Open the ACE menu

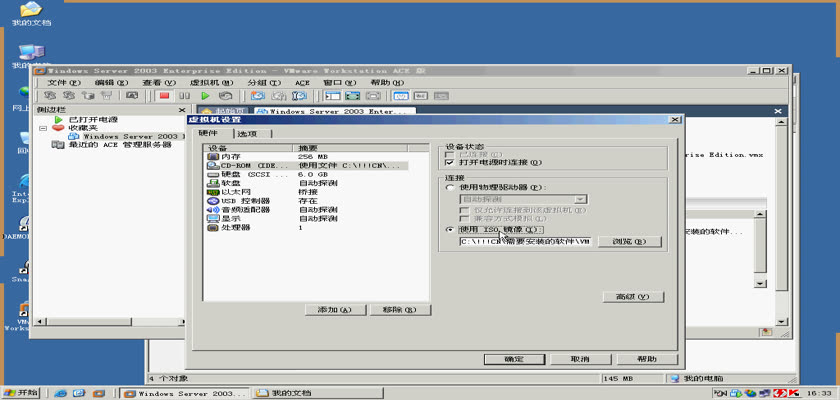point(302,82)
